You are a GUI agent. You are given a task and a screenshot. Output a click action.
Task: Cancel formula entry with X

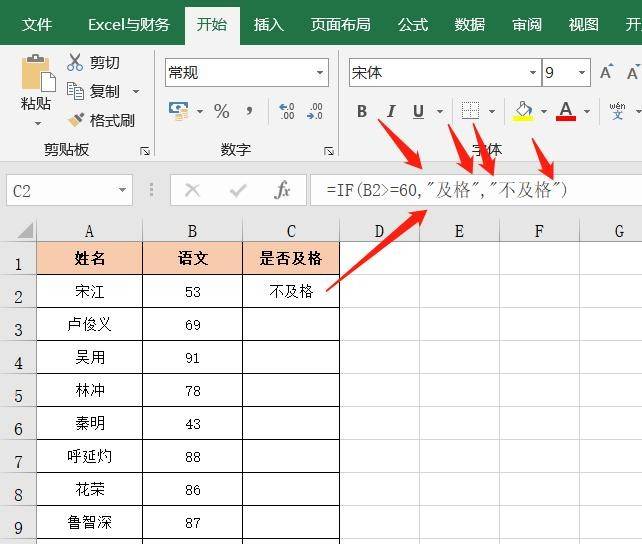click(192, 190)
